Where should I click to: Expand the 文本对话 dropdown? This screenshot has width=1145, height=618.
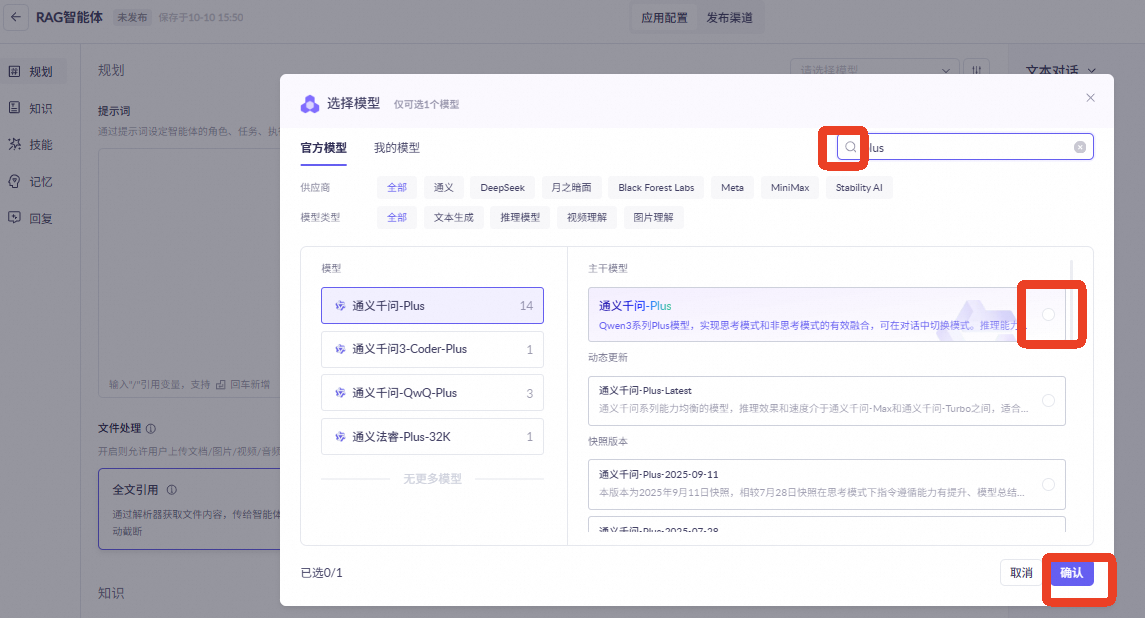point(1062,71)
